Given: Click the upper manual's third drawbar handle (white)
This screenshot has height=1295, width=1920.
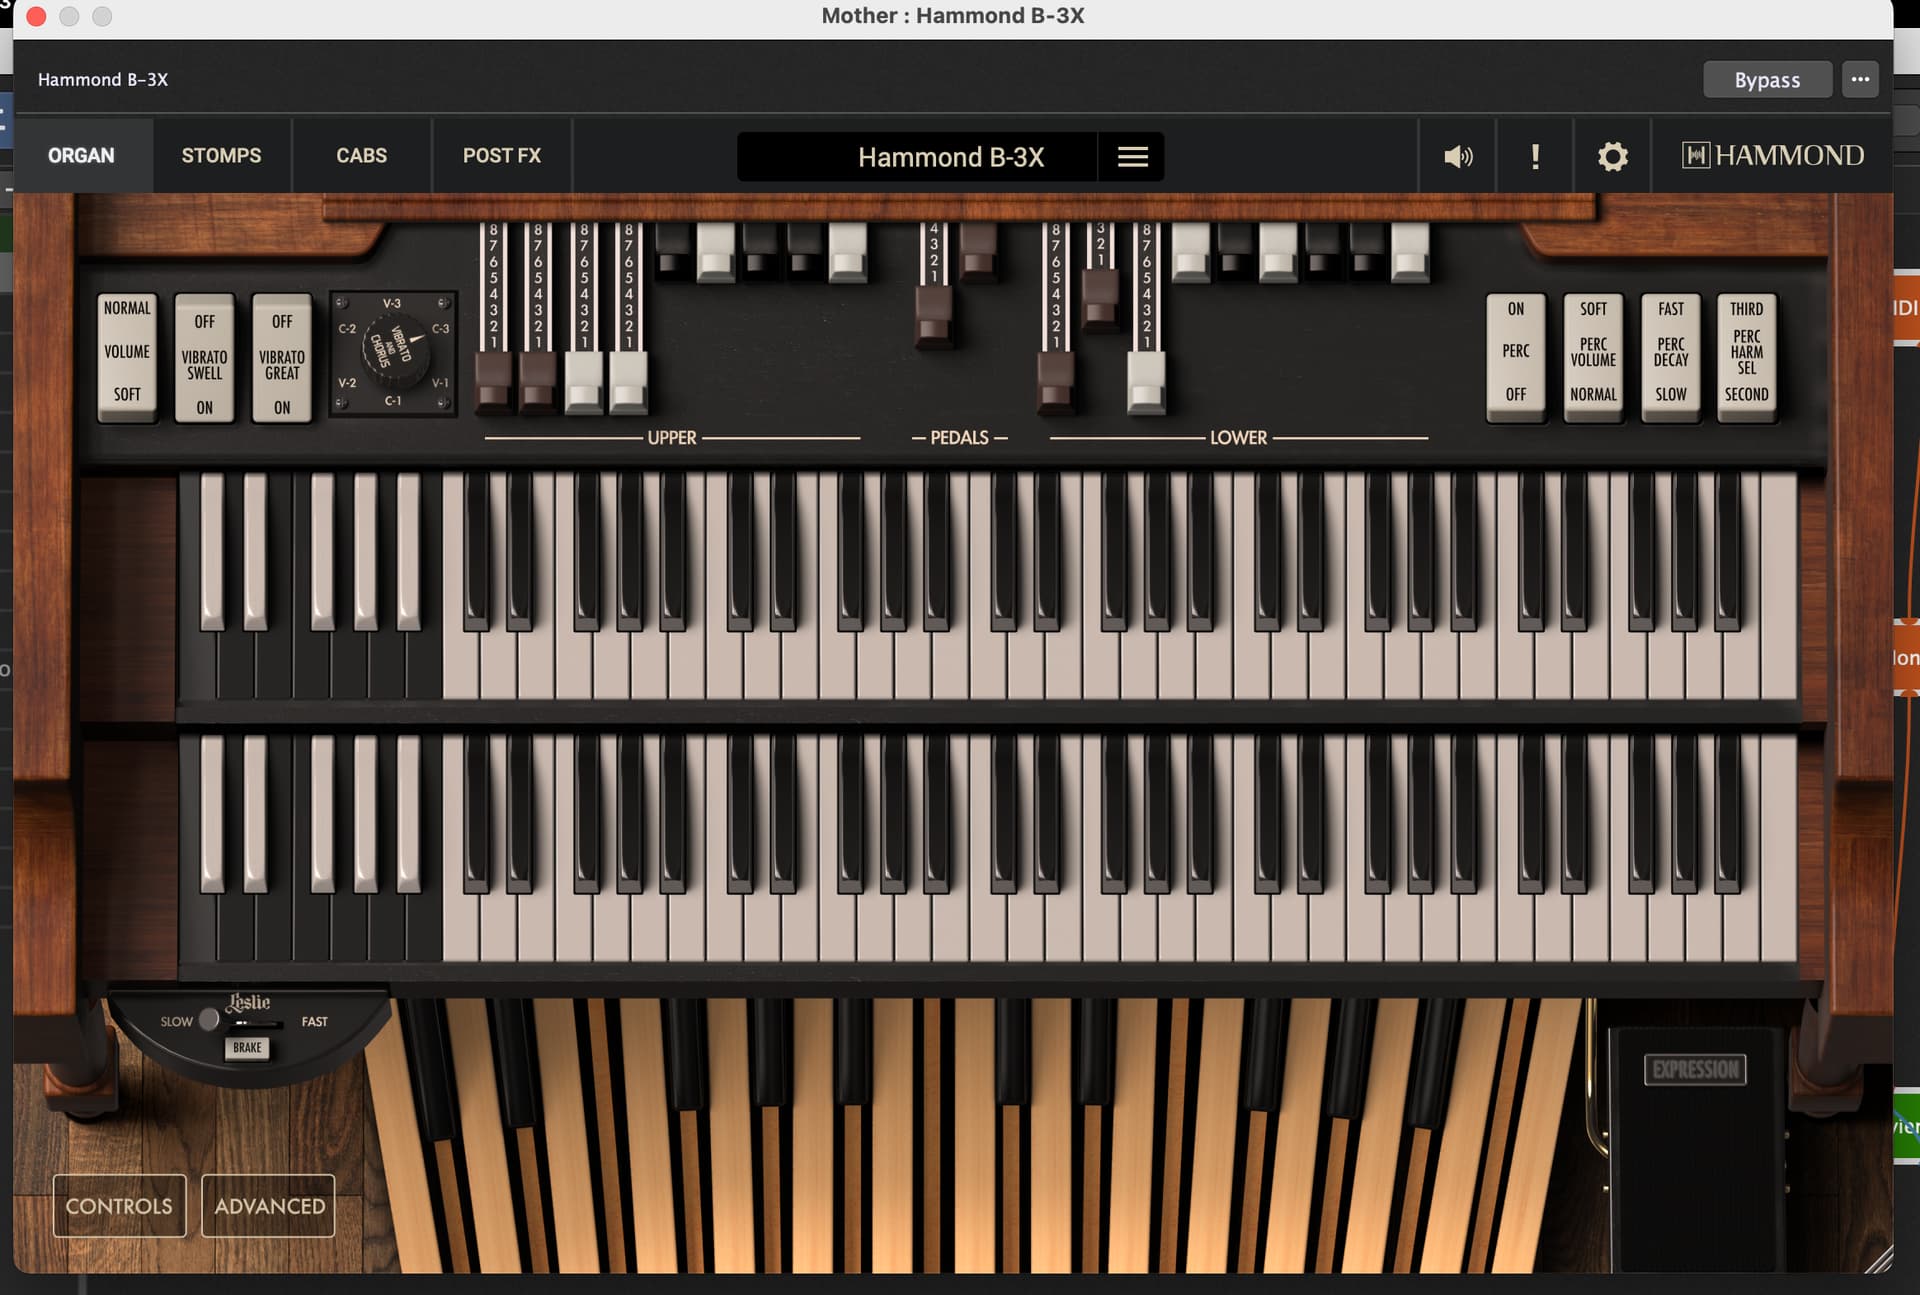Looking at the screenshot, I should (584, 384).
